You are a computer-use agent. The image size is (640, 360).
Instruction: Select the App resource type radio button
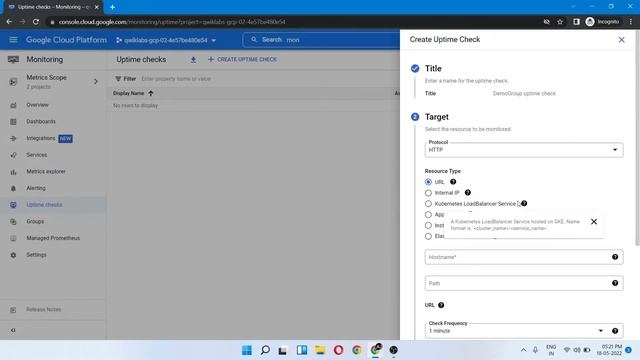428,215
